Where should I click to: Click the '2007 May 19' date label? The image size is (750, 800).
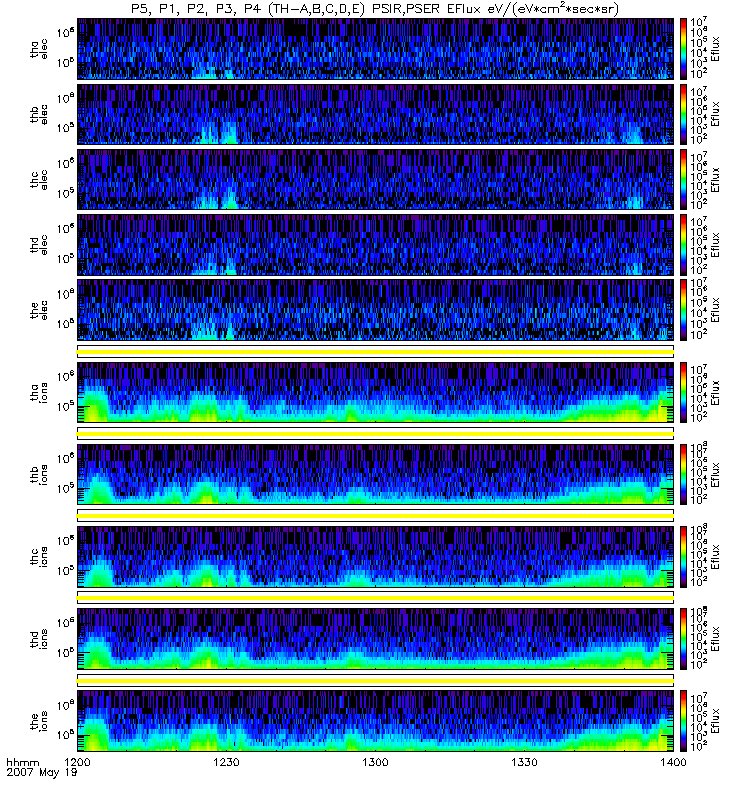tap(42, 772)
